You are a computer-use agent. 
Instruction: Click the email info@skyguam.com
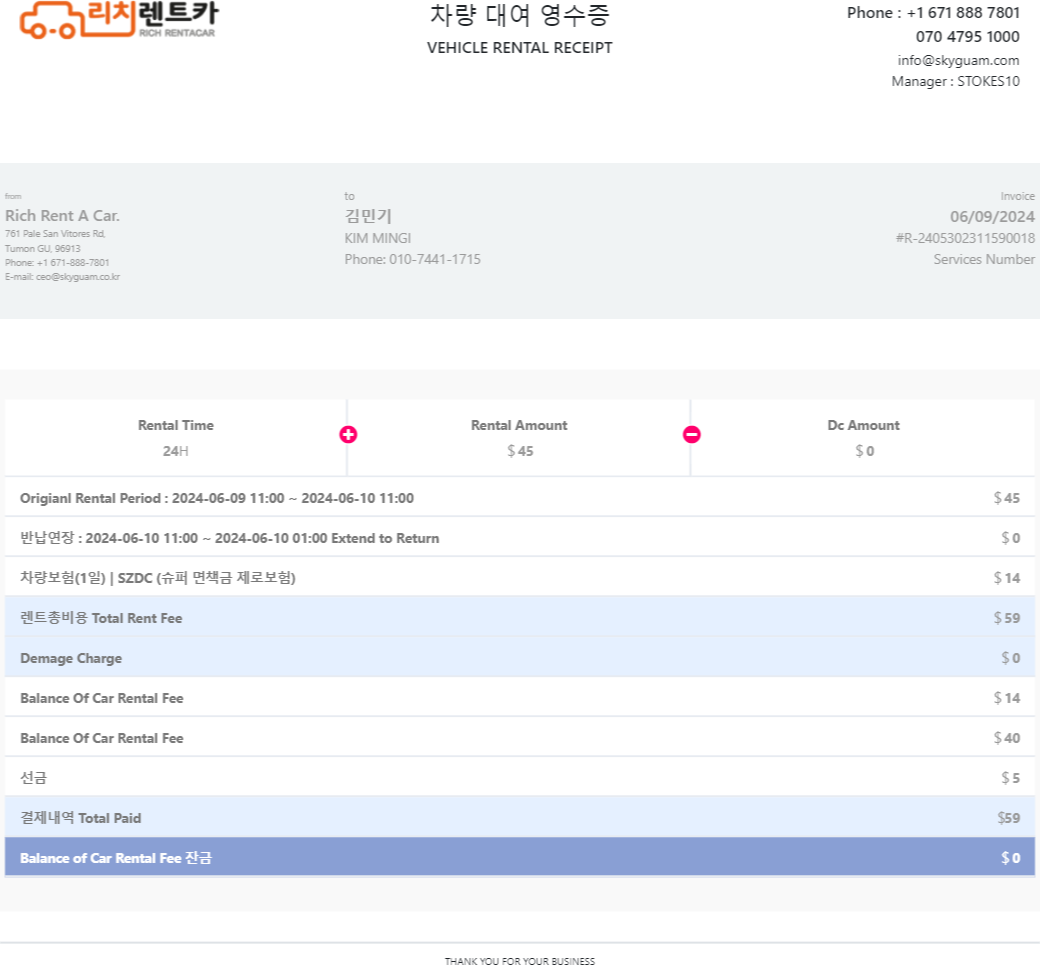(958, 60)
